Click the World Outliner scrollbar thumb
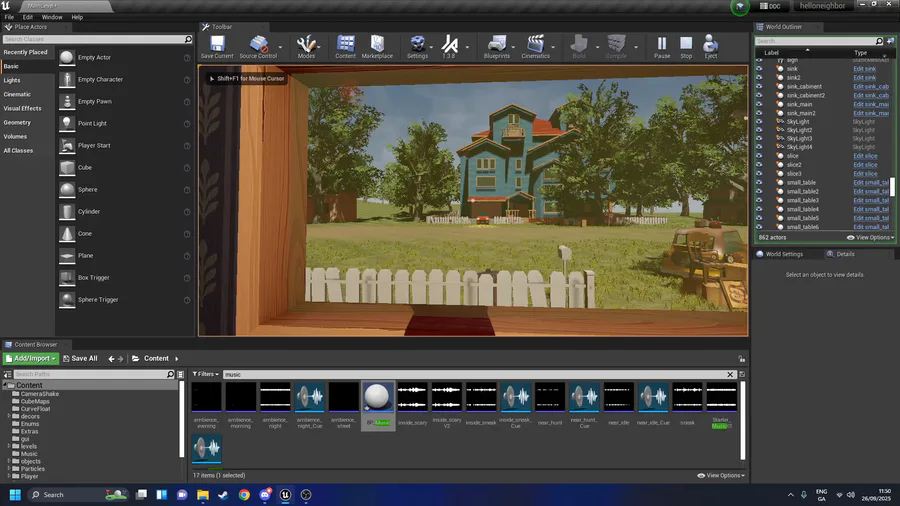Image resolution: width=900 pixels, height=506 pixels. pos(892,187)
